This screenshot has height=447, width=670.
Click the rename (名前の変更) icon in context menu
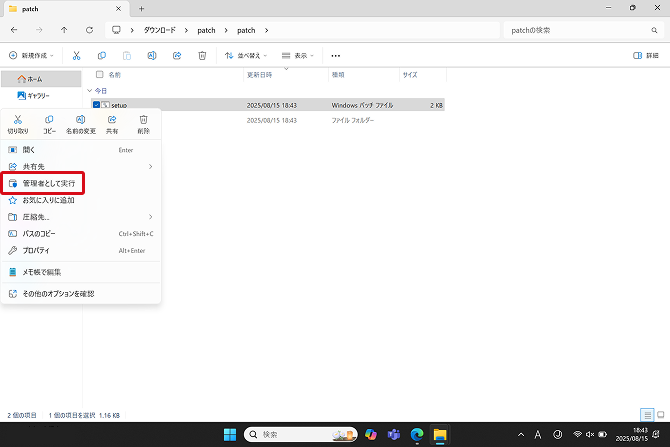click(x=81, y=121)
